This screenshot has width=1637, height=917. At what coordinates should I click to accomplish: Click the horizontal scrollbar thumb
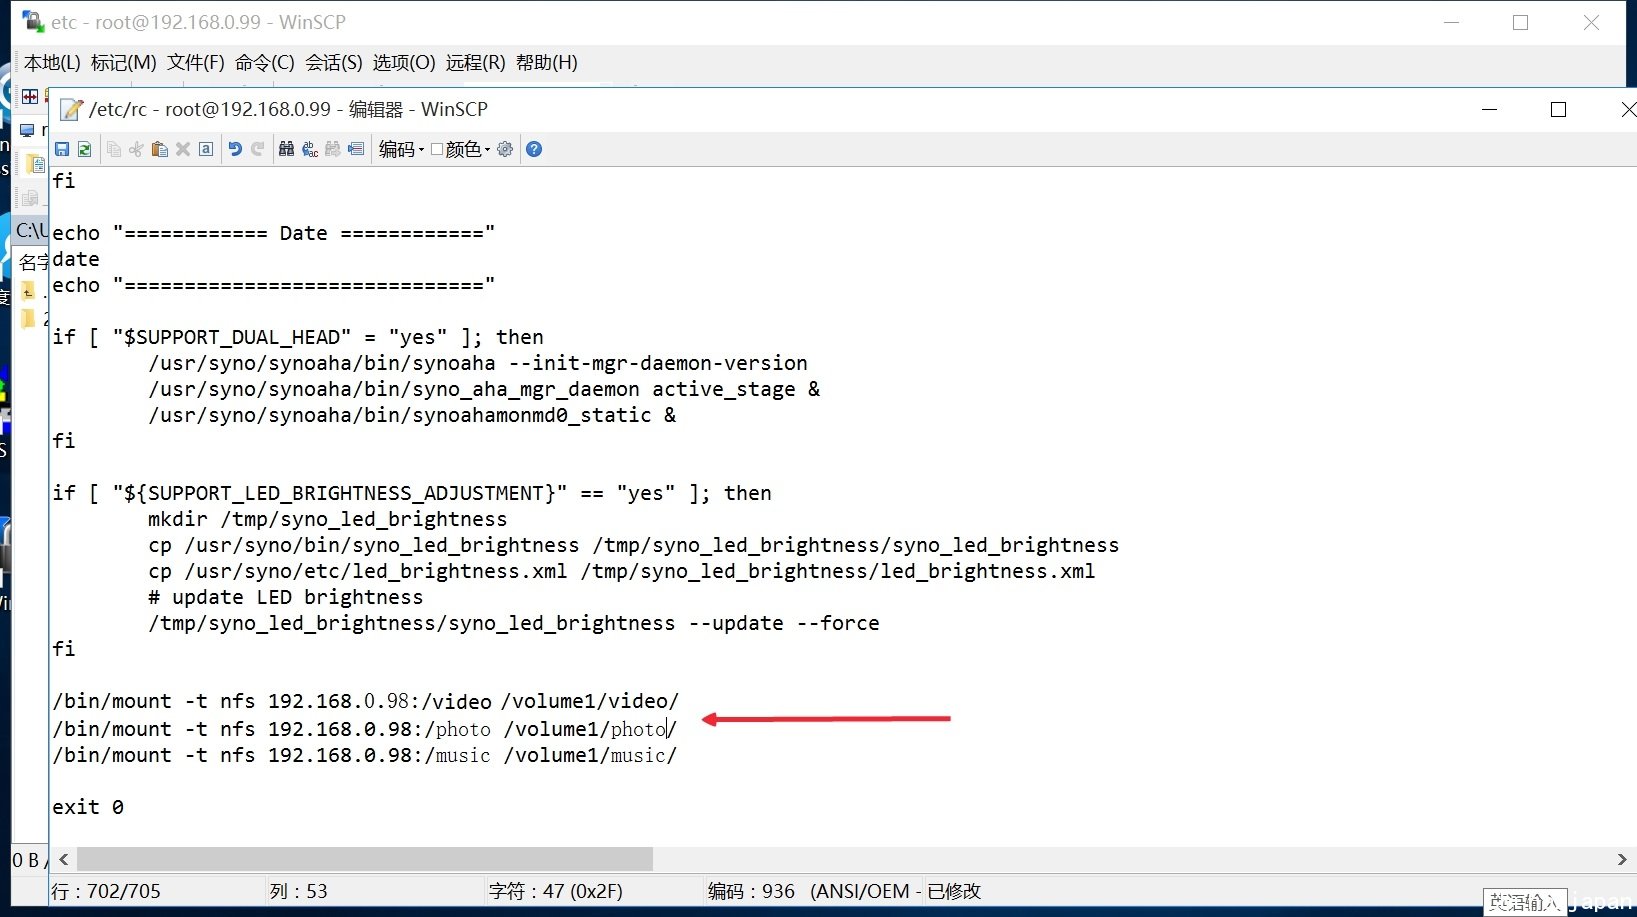coord(365,859)
